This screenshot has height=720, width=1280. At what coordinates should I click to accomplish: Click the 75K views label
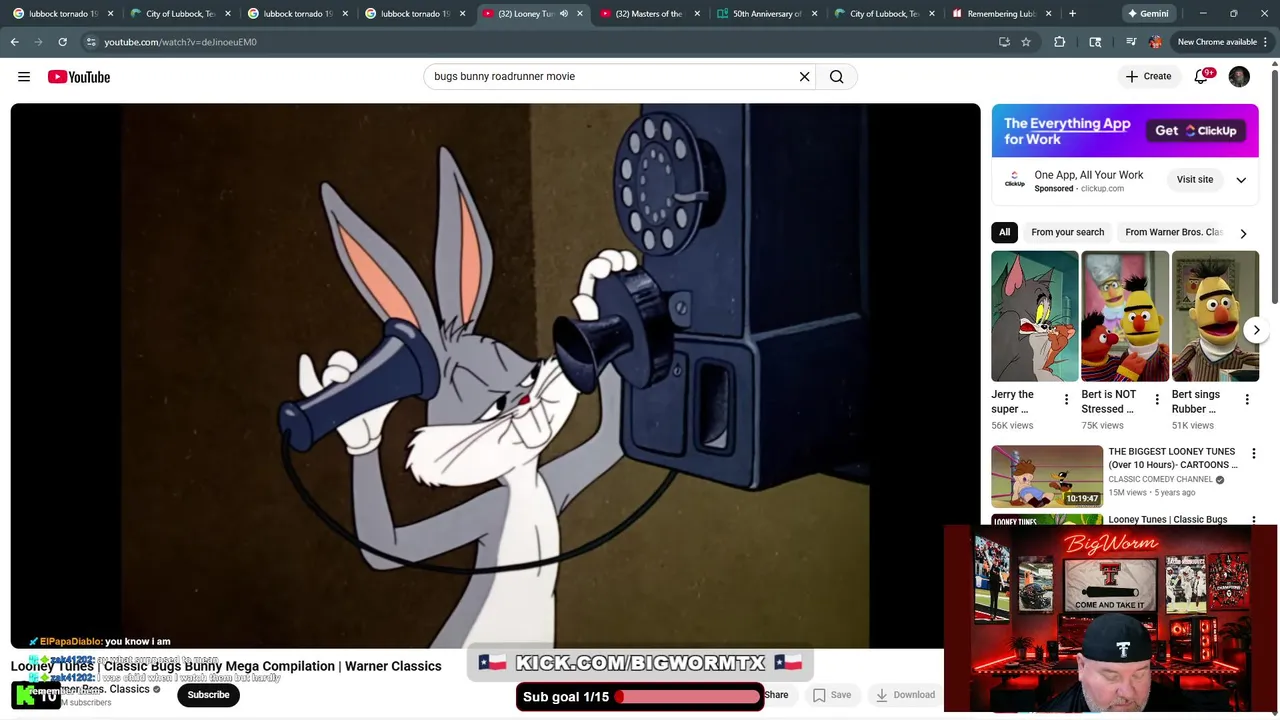(1102, 425)
